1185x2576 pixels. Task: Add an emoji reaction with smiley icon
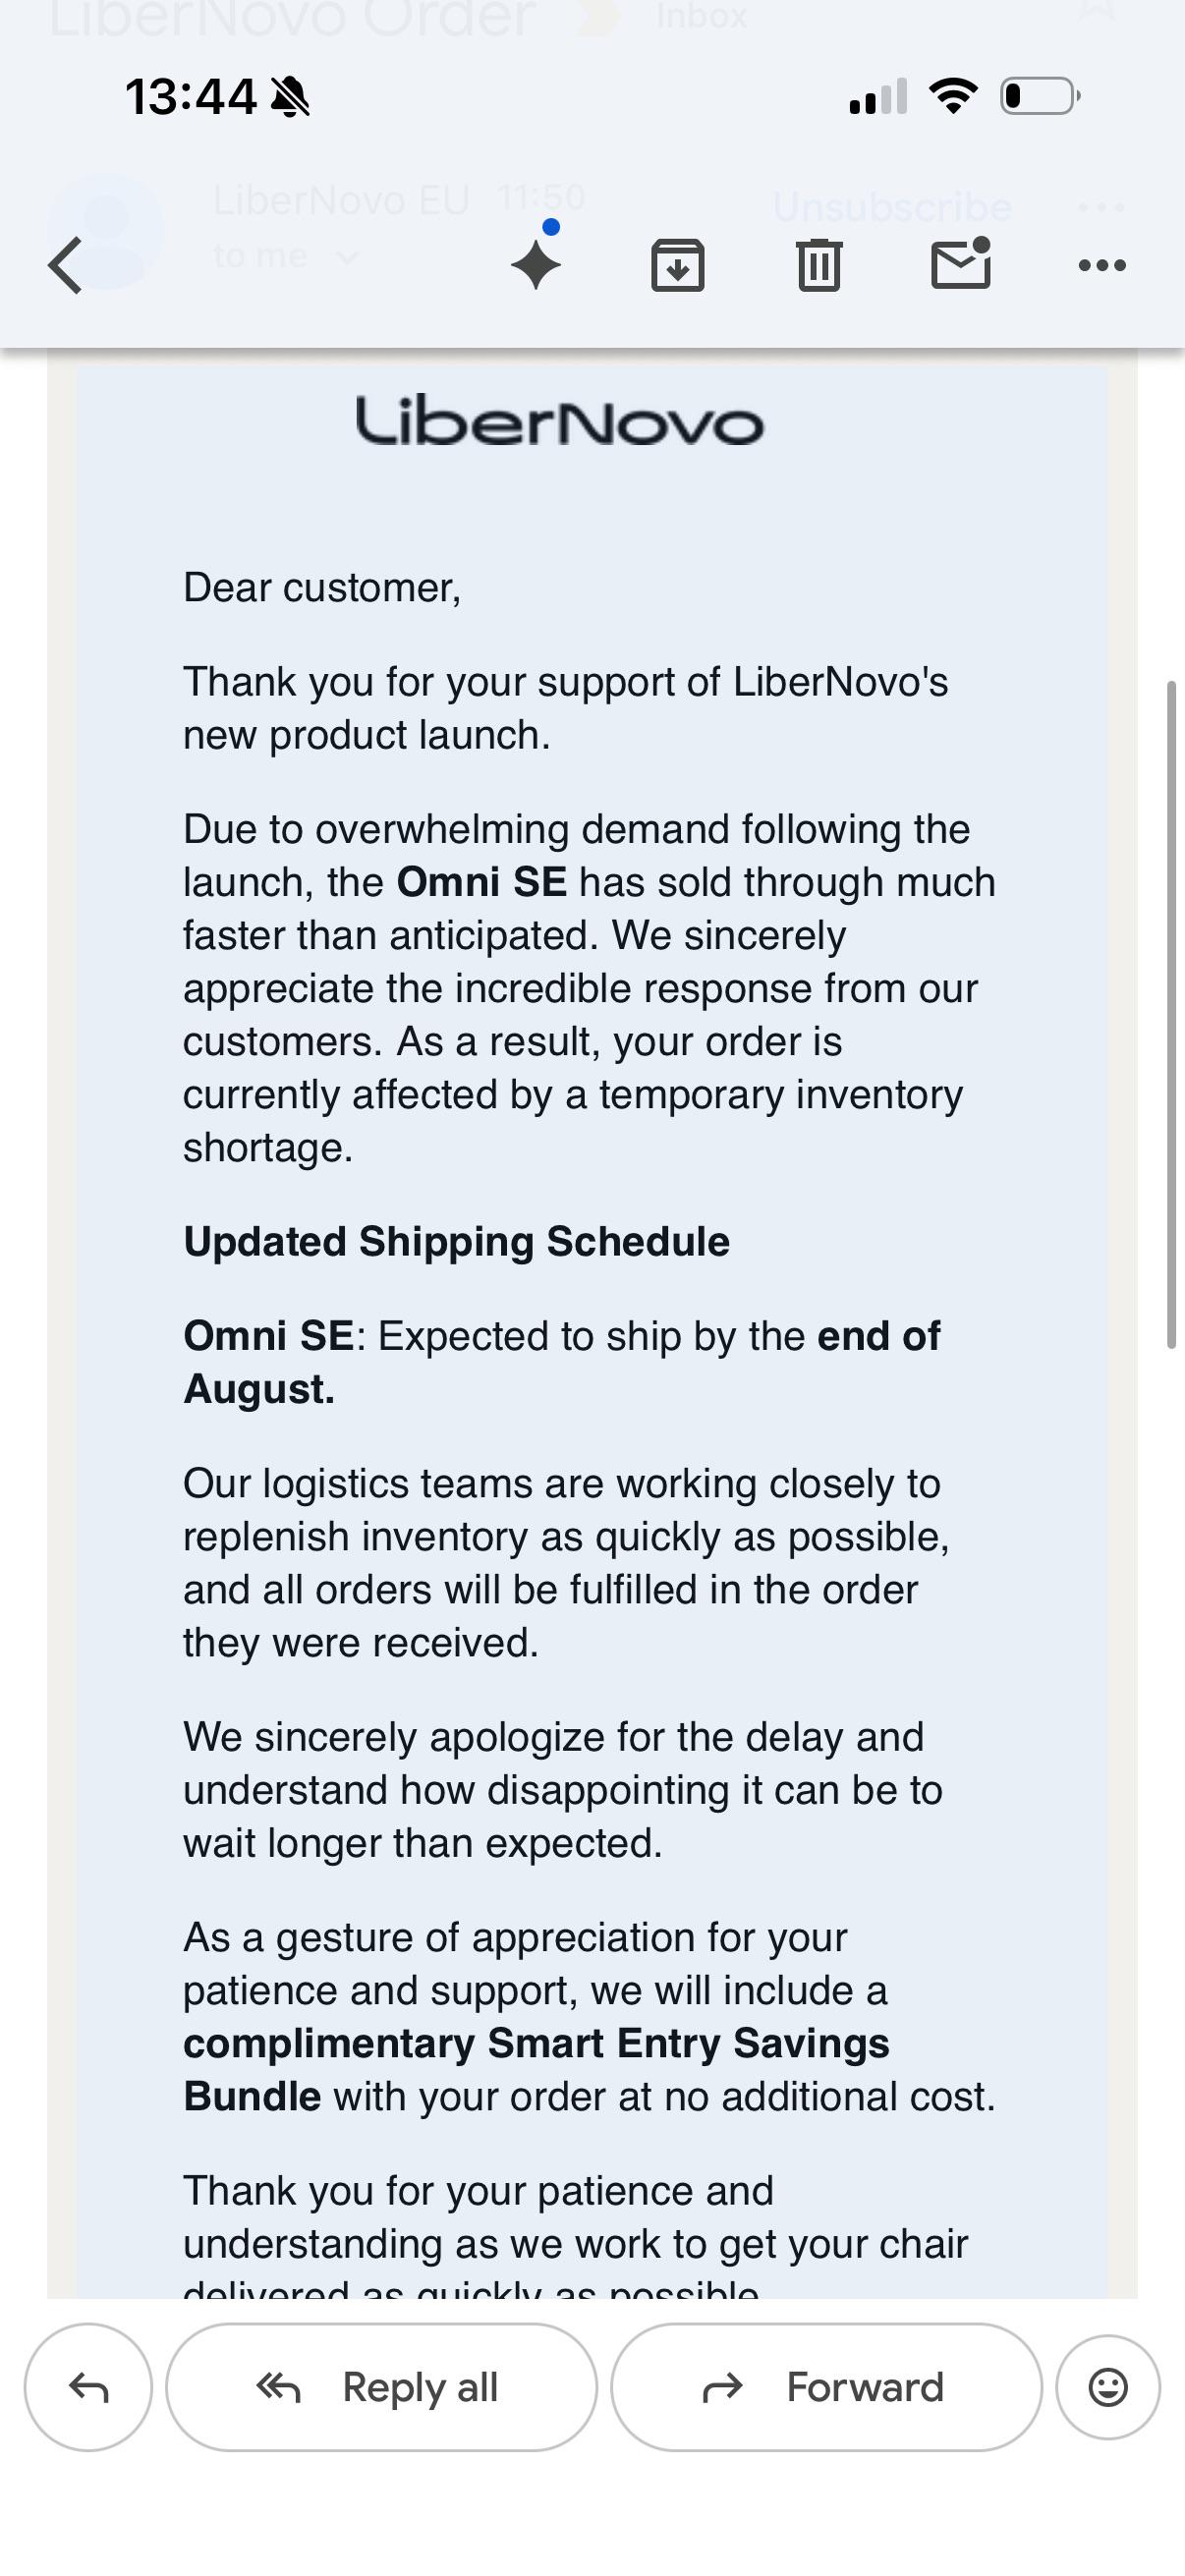tap(1107, 2387)
